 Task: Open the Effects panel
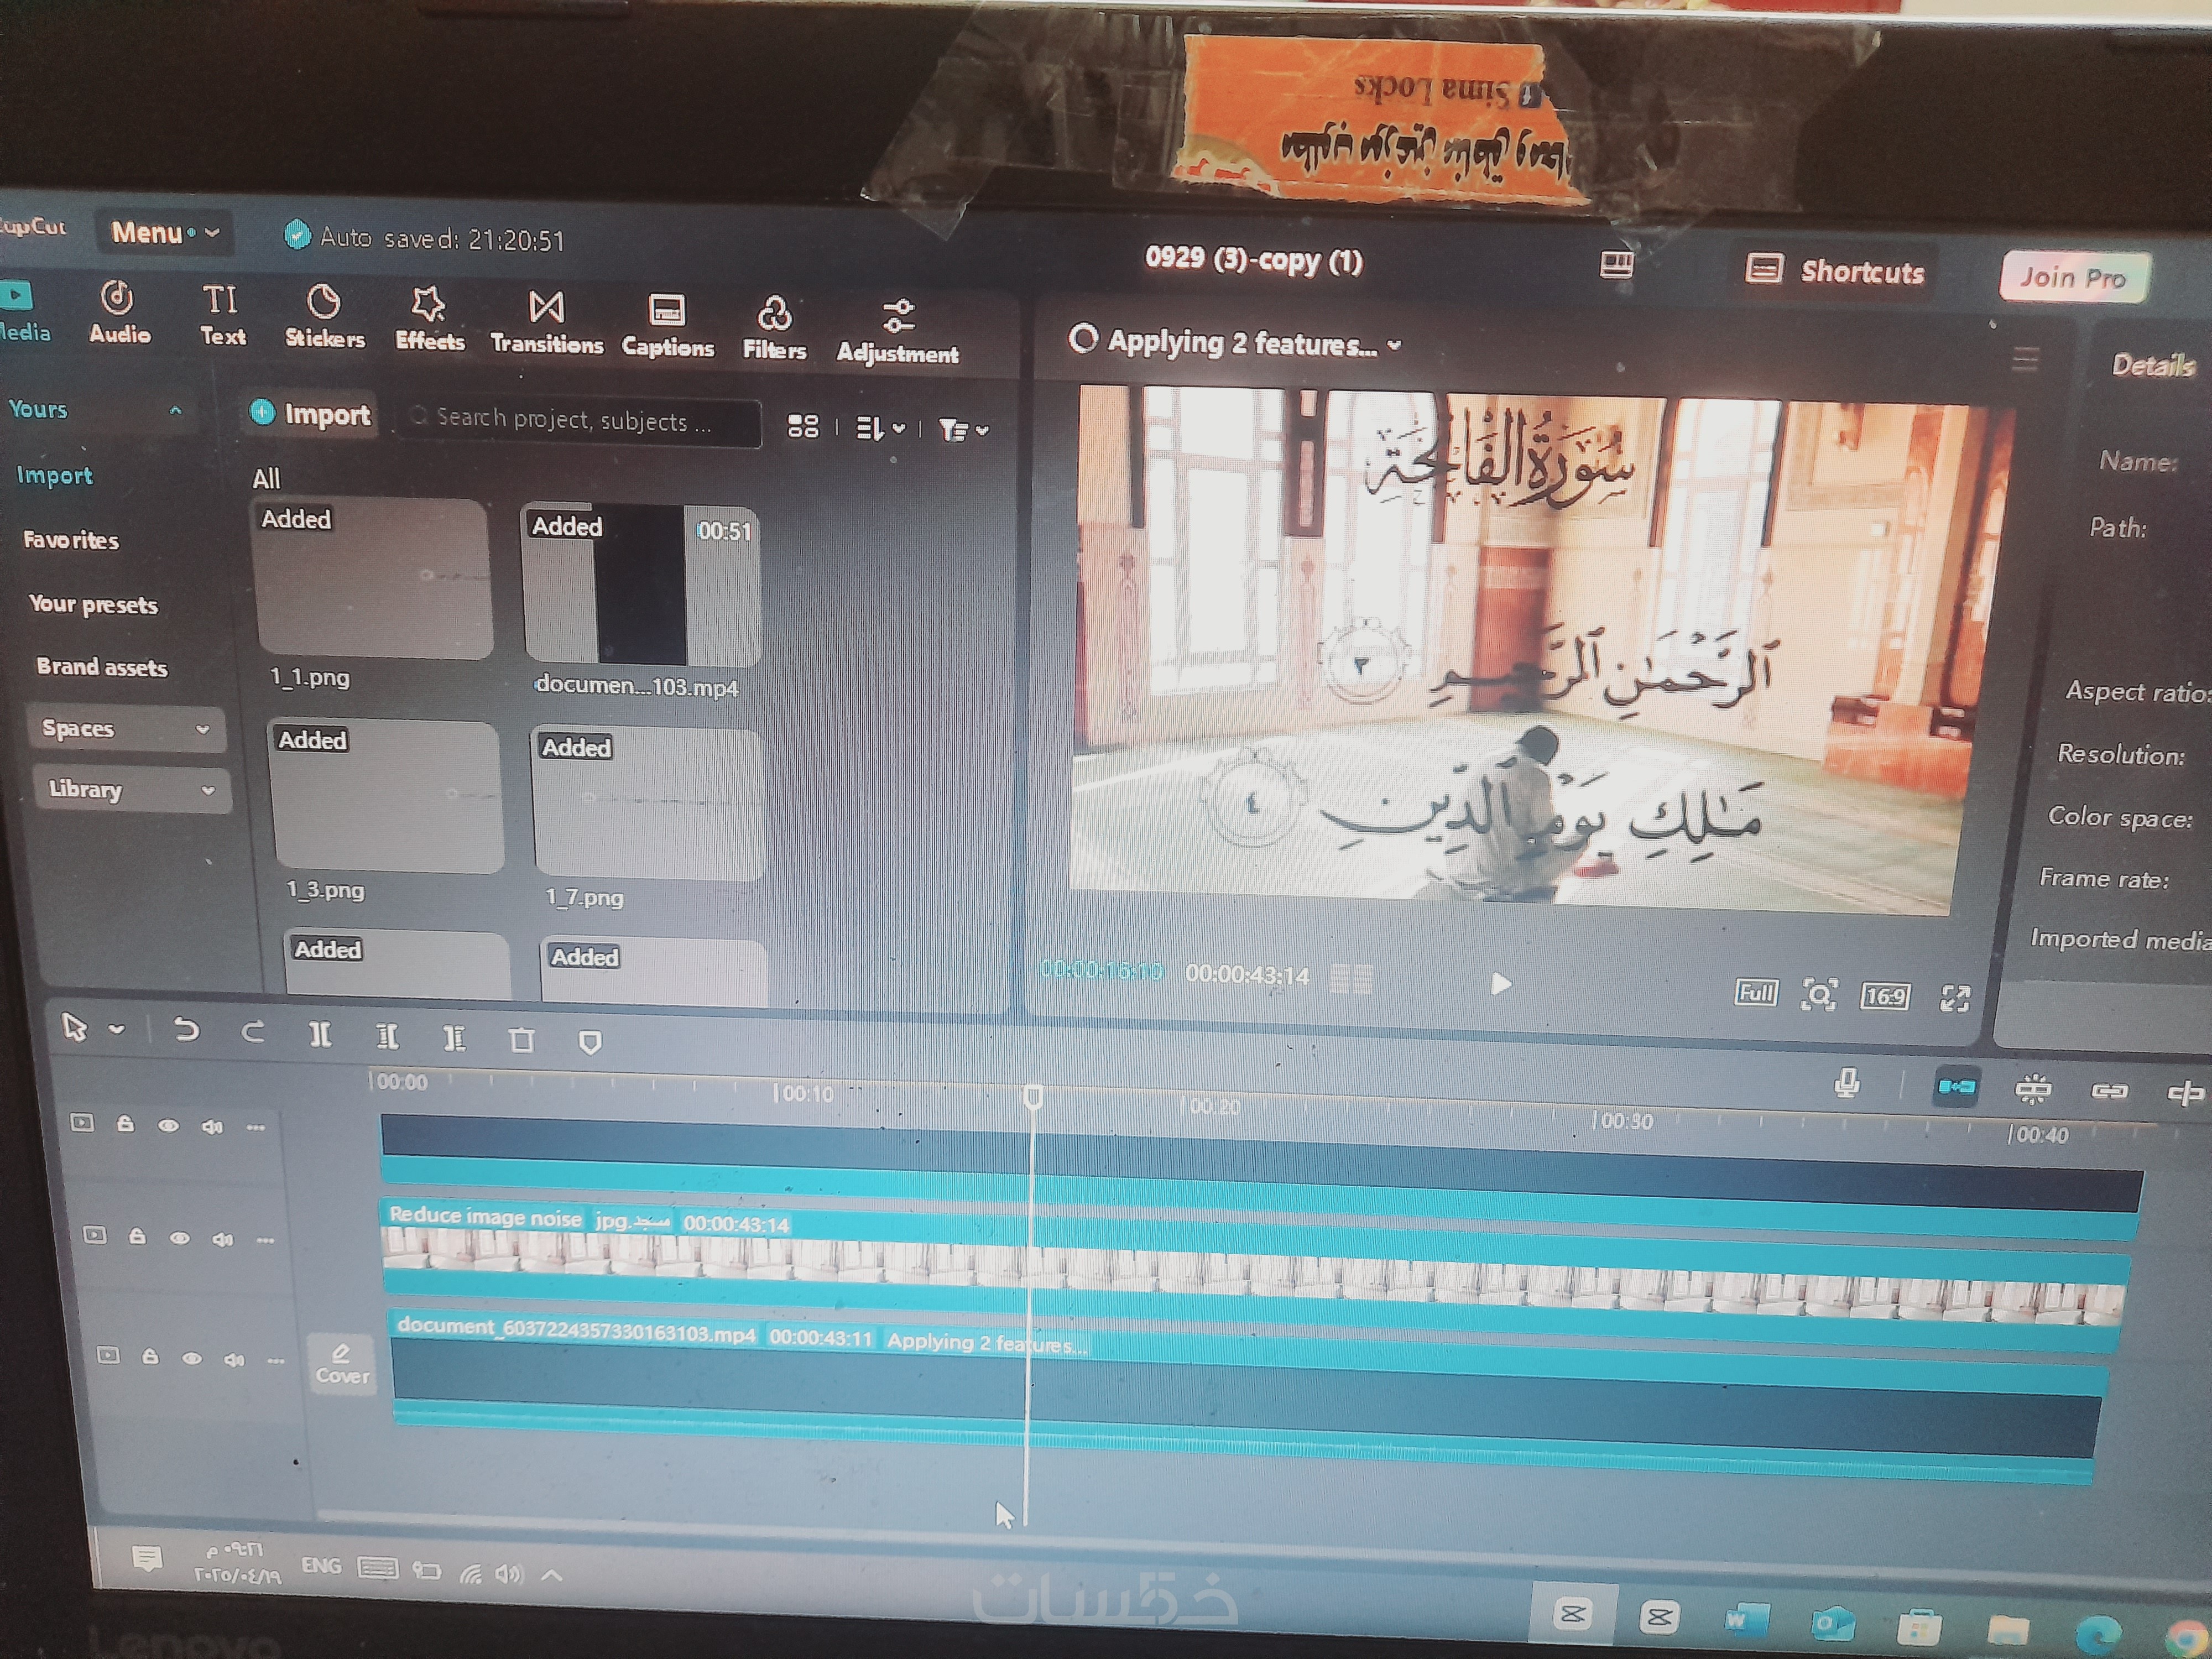coord(429,320)
